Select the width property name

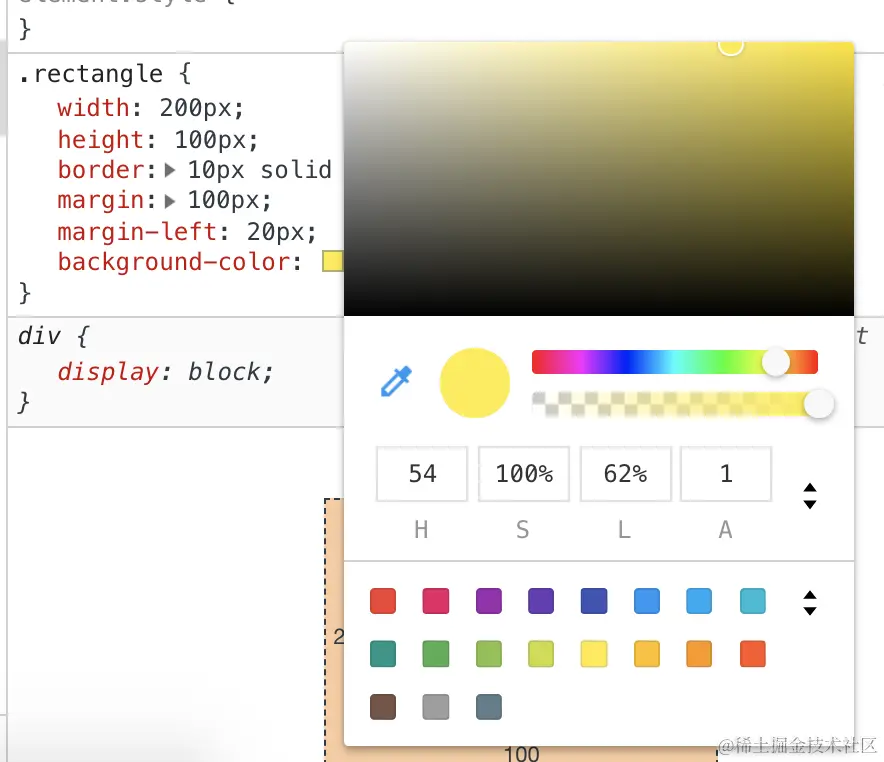pyautogui.click(x=93, y=108)
